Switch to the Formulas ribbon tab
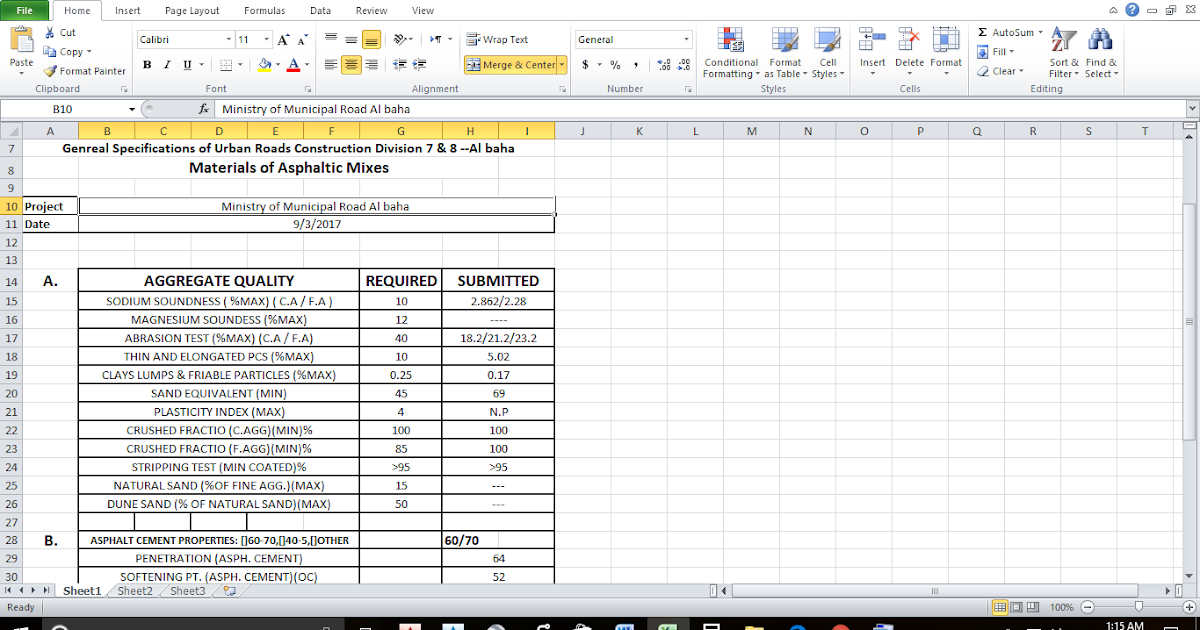Viewport: 1200px width, 630px height. (264, 11)
